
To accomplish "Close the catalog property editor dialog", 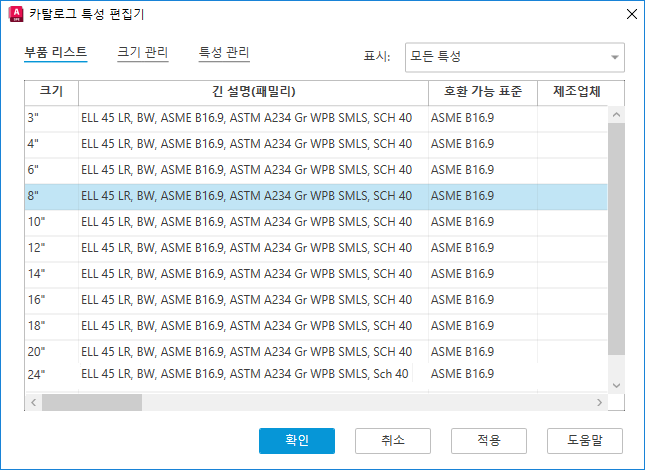I will tap(630, 14).
